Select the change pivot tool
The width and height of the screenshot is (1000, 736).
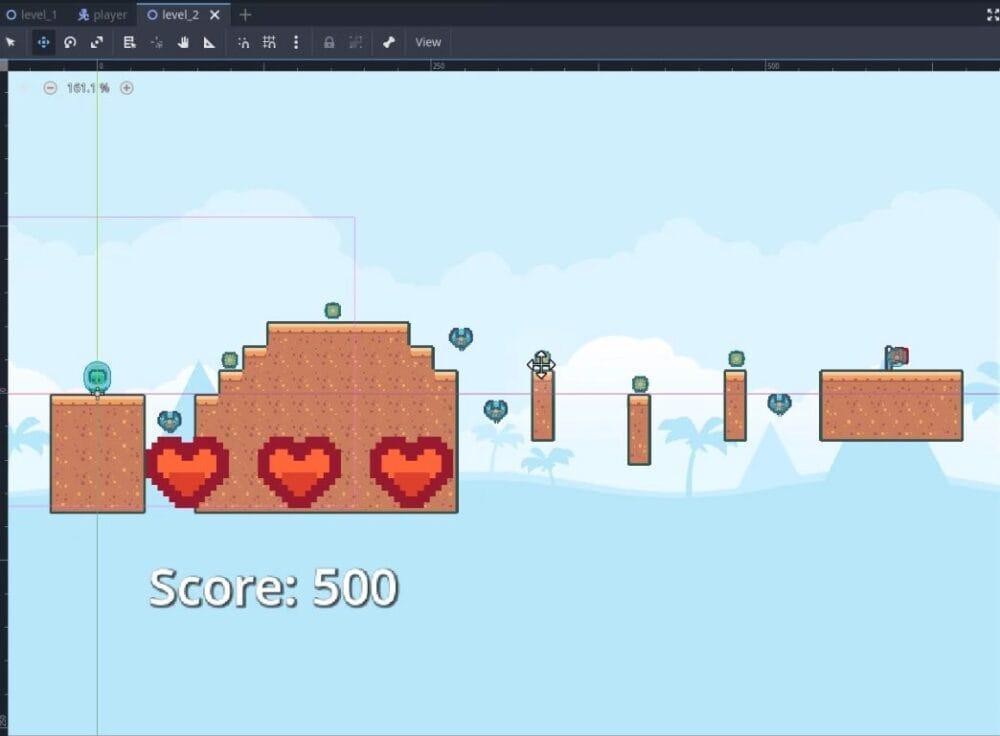[157, 43]
